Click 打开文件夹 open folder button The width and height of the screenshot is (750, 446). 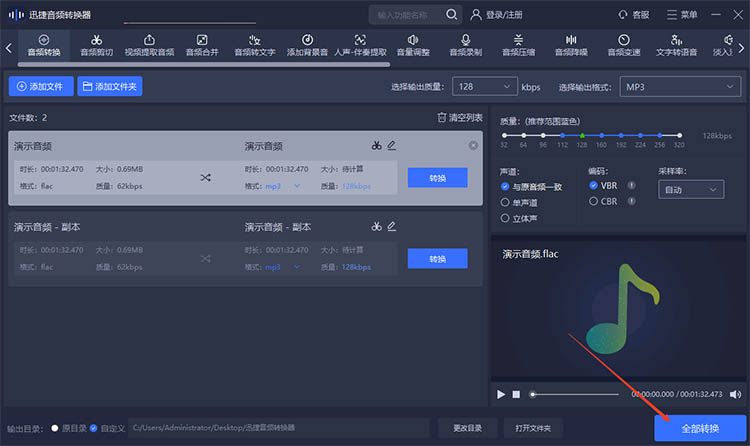point(532,428)
